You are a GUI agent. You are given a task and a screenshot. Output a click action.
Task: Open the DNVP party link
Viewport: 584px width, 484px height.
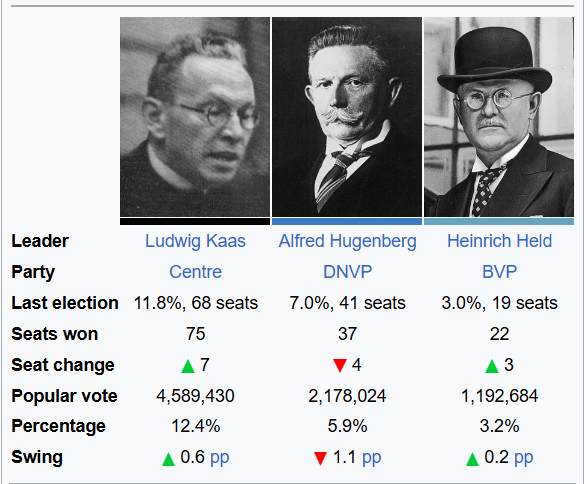click(347, 272)
